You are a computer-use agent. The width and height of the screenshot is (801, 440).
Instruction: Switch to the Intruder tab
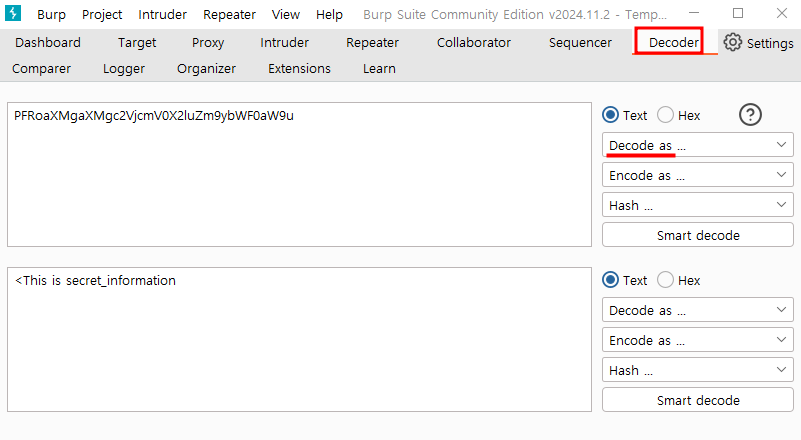coord(284,42)
